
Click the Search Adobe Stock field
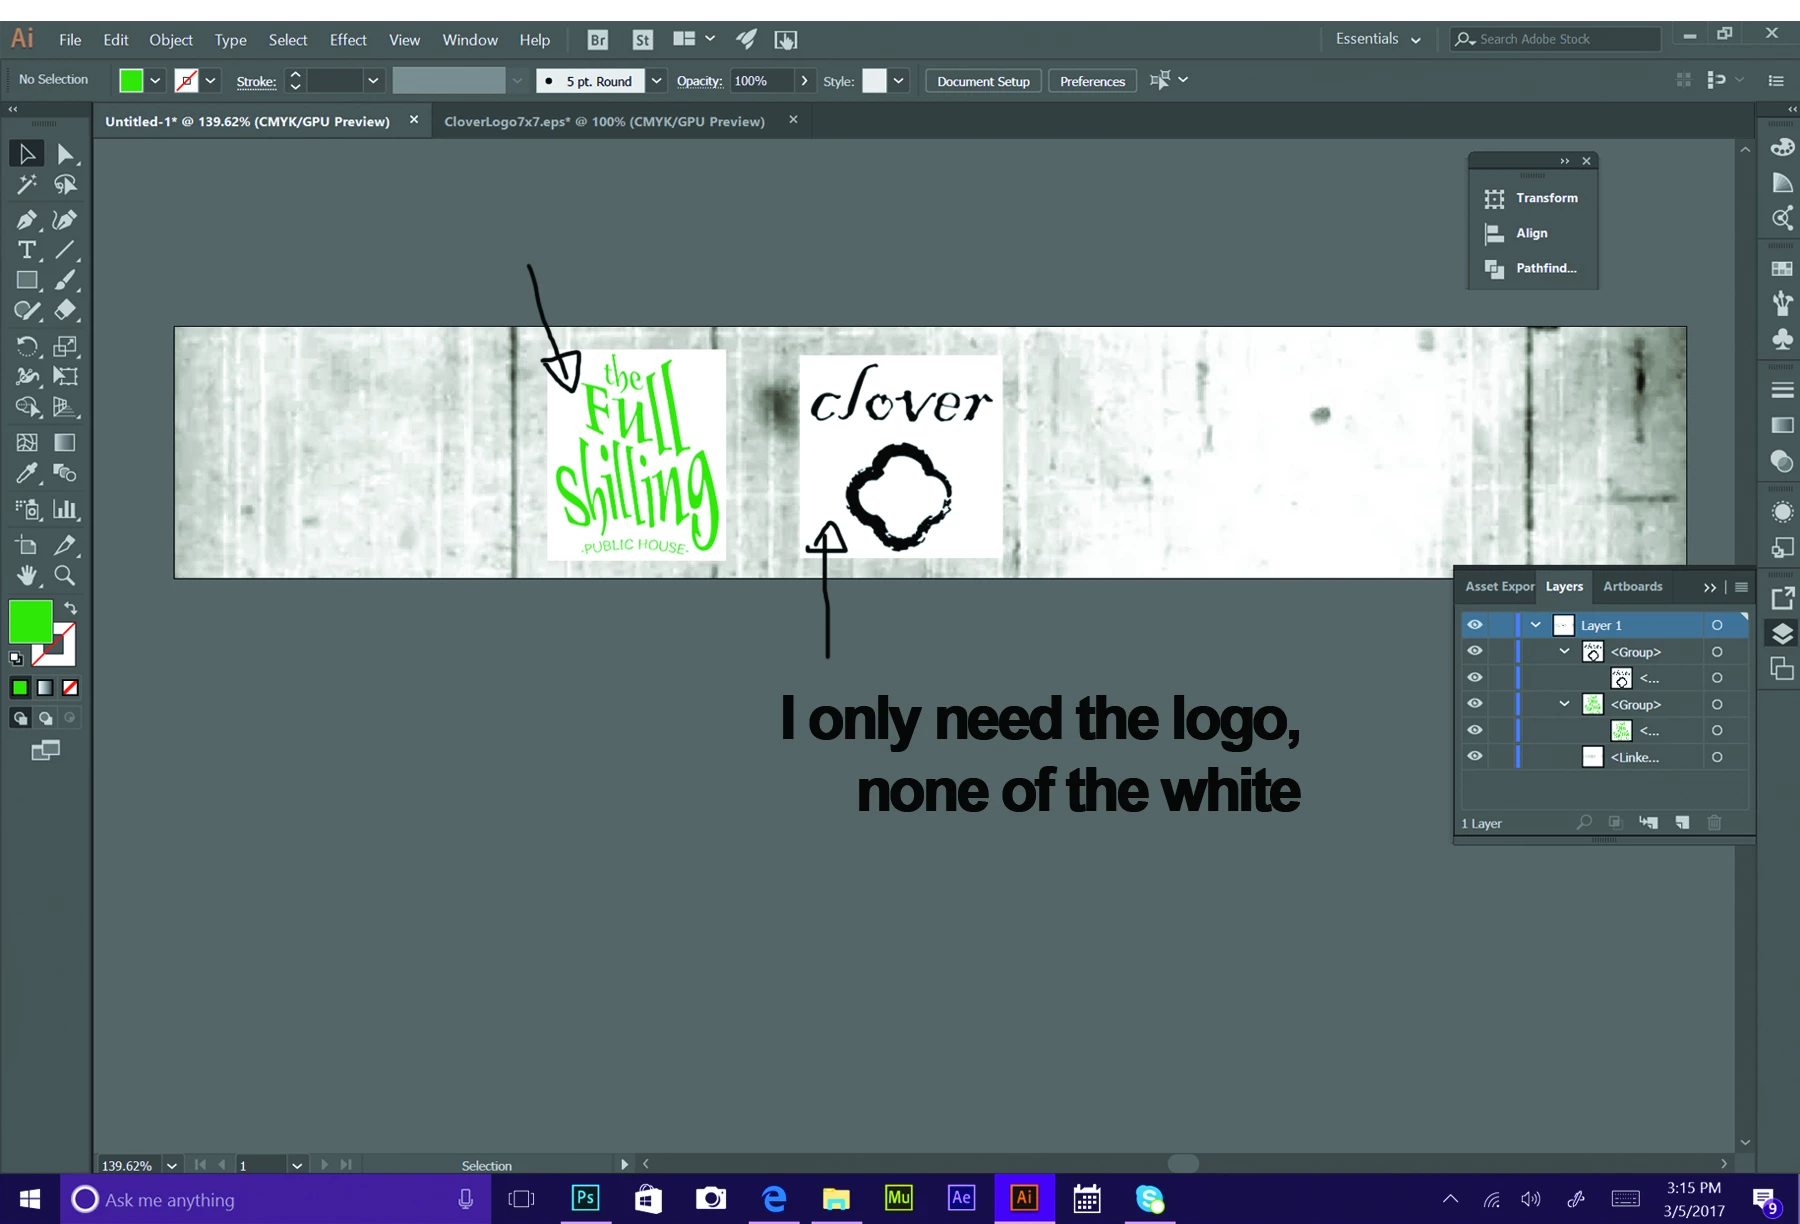click(1556, 39)
